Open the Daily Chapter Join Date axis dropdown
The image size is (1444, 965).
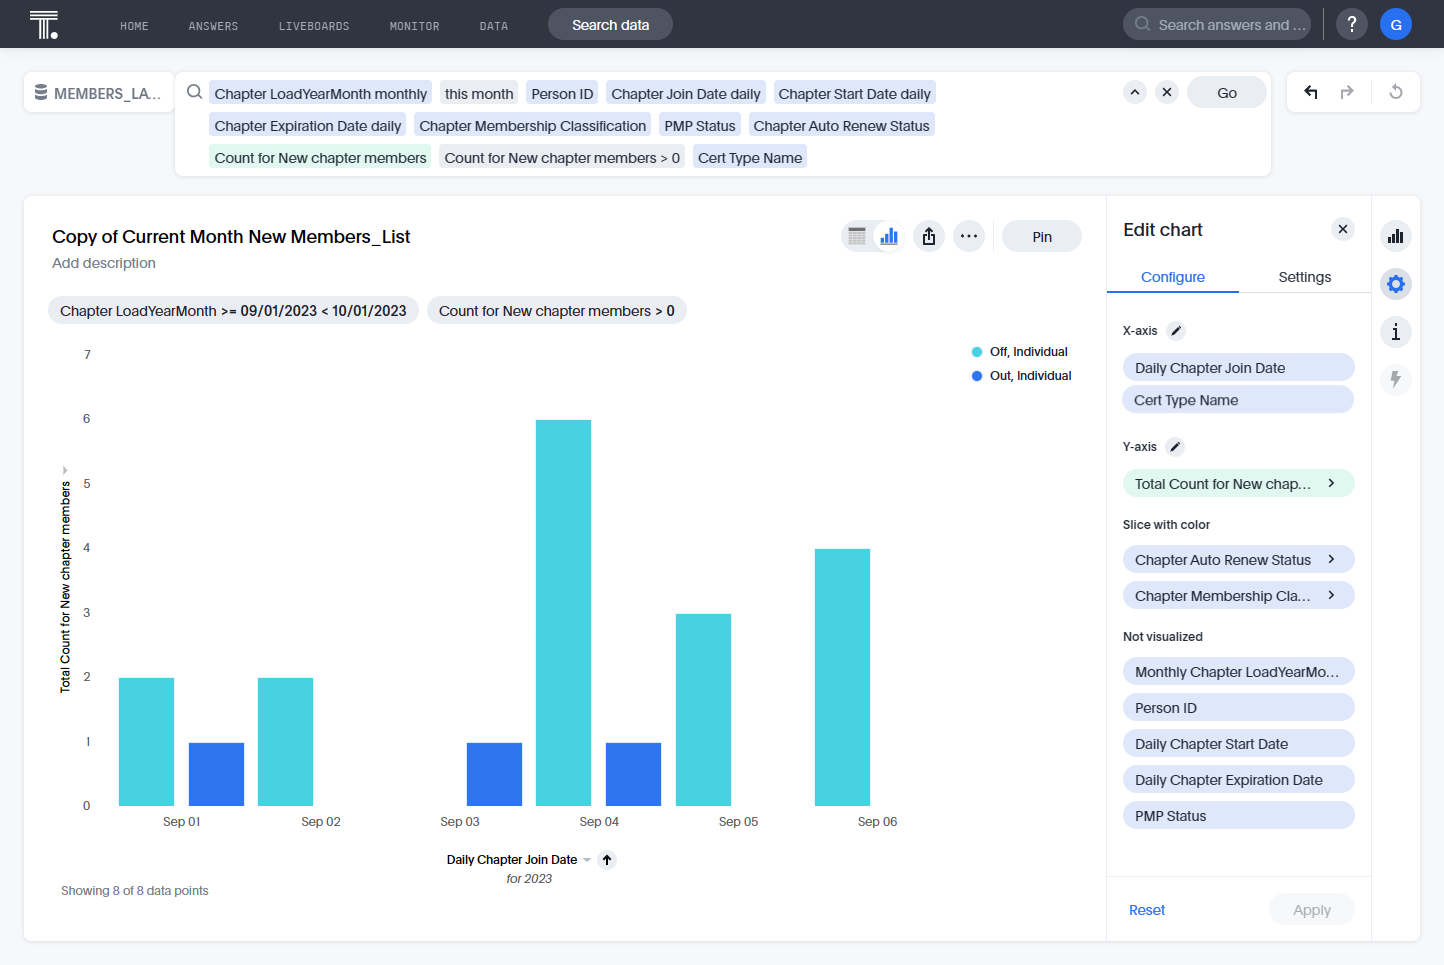point(587,860)
